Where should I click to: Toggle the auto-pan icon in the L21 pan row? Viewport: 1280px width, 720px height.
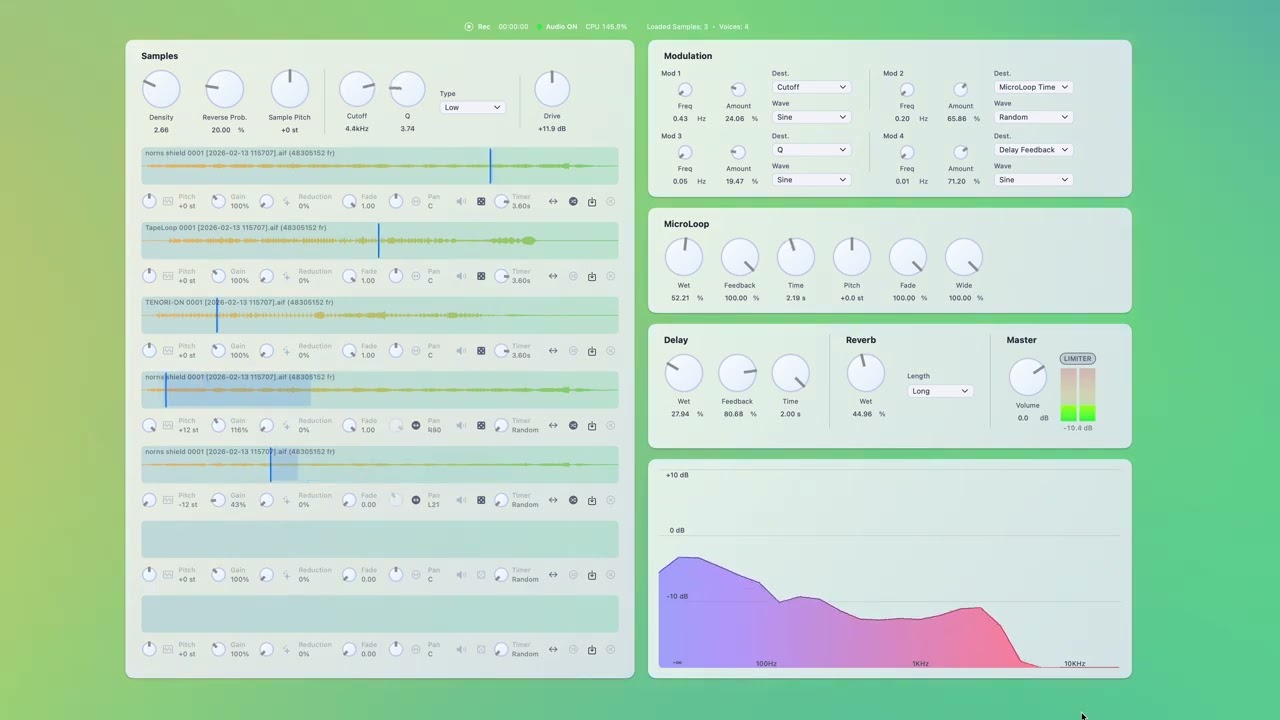click(416, 500)
